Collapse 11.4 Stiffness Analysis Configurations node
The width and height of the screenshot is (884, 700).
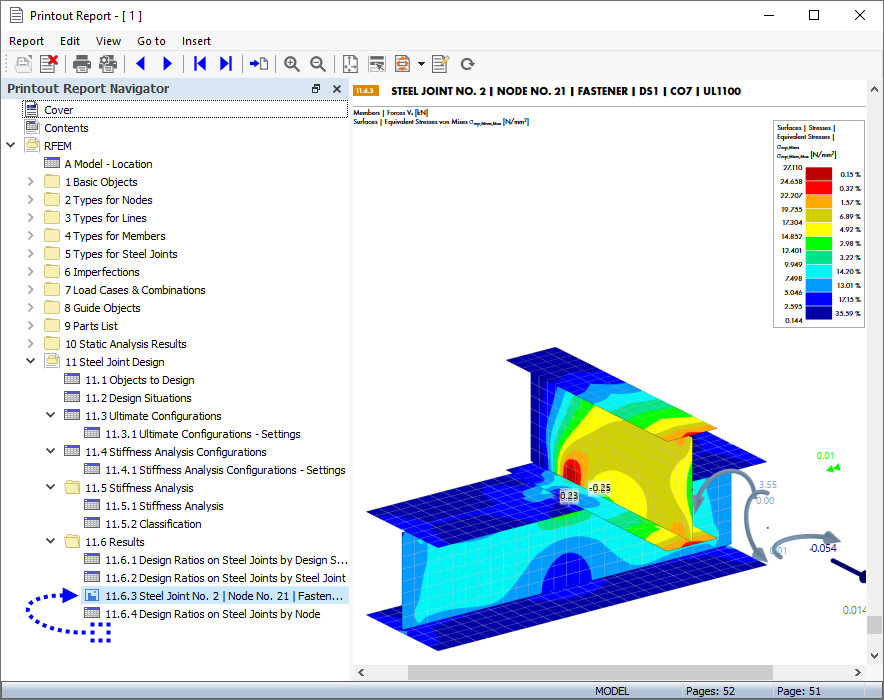51,451
